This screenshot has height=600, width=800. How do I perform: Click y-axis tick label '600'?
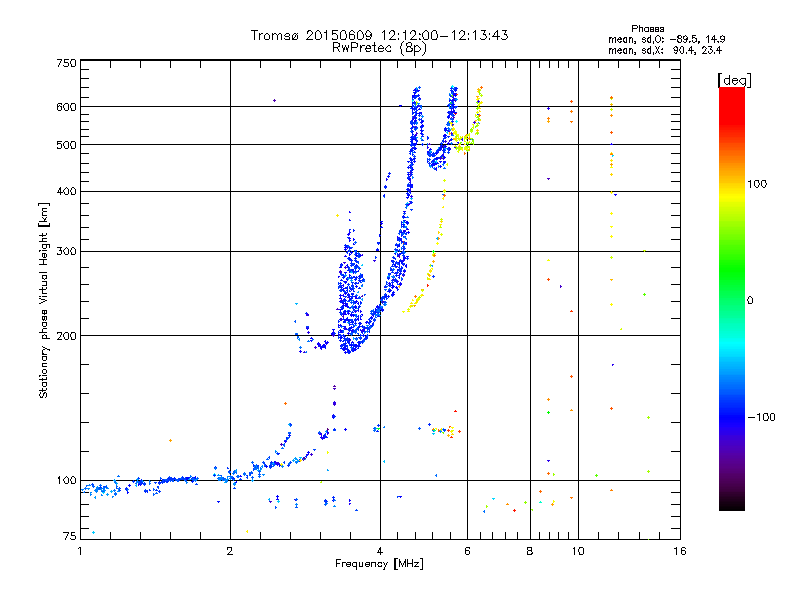pos(66,107)
